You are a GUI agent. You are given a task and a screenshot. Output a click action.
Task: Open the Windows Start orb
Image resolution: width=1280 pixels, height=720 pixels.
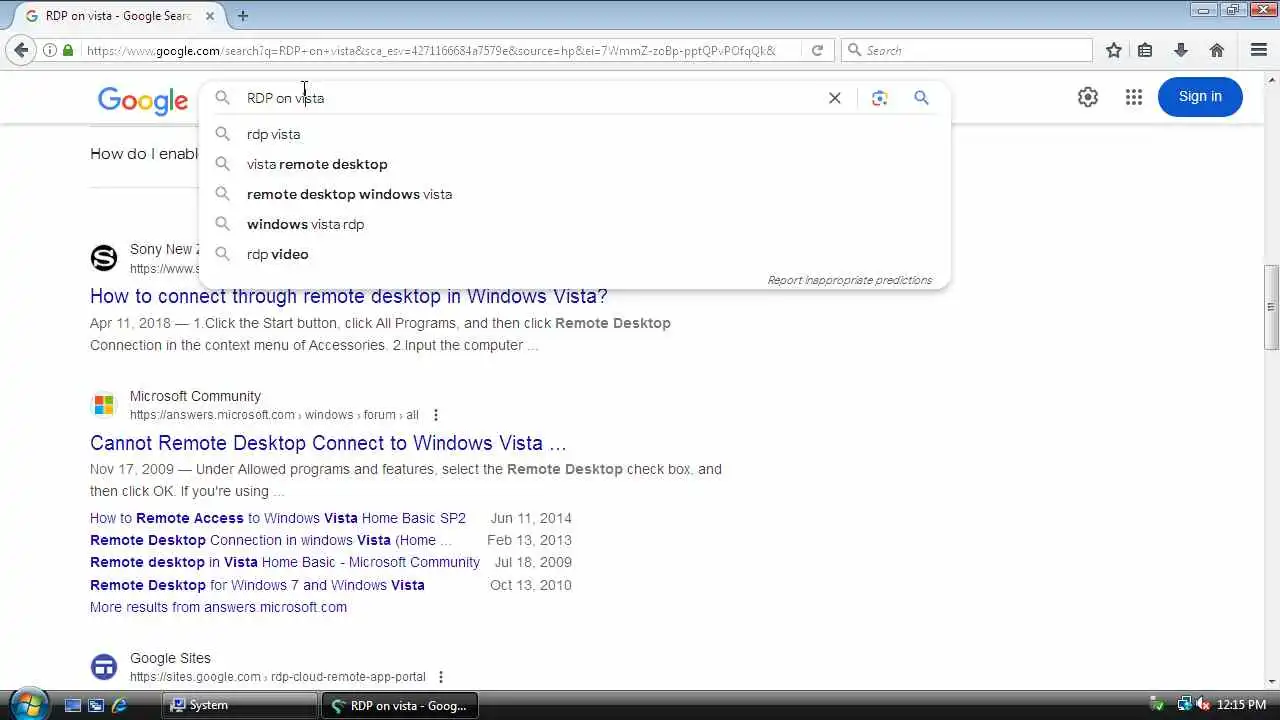(x=28, y=704)
